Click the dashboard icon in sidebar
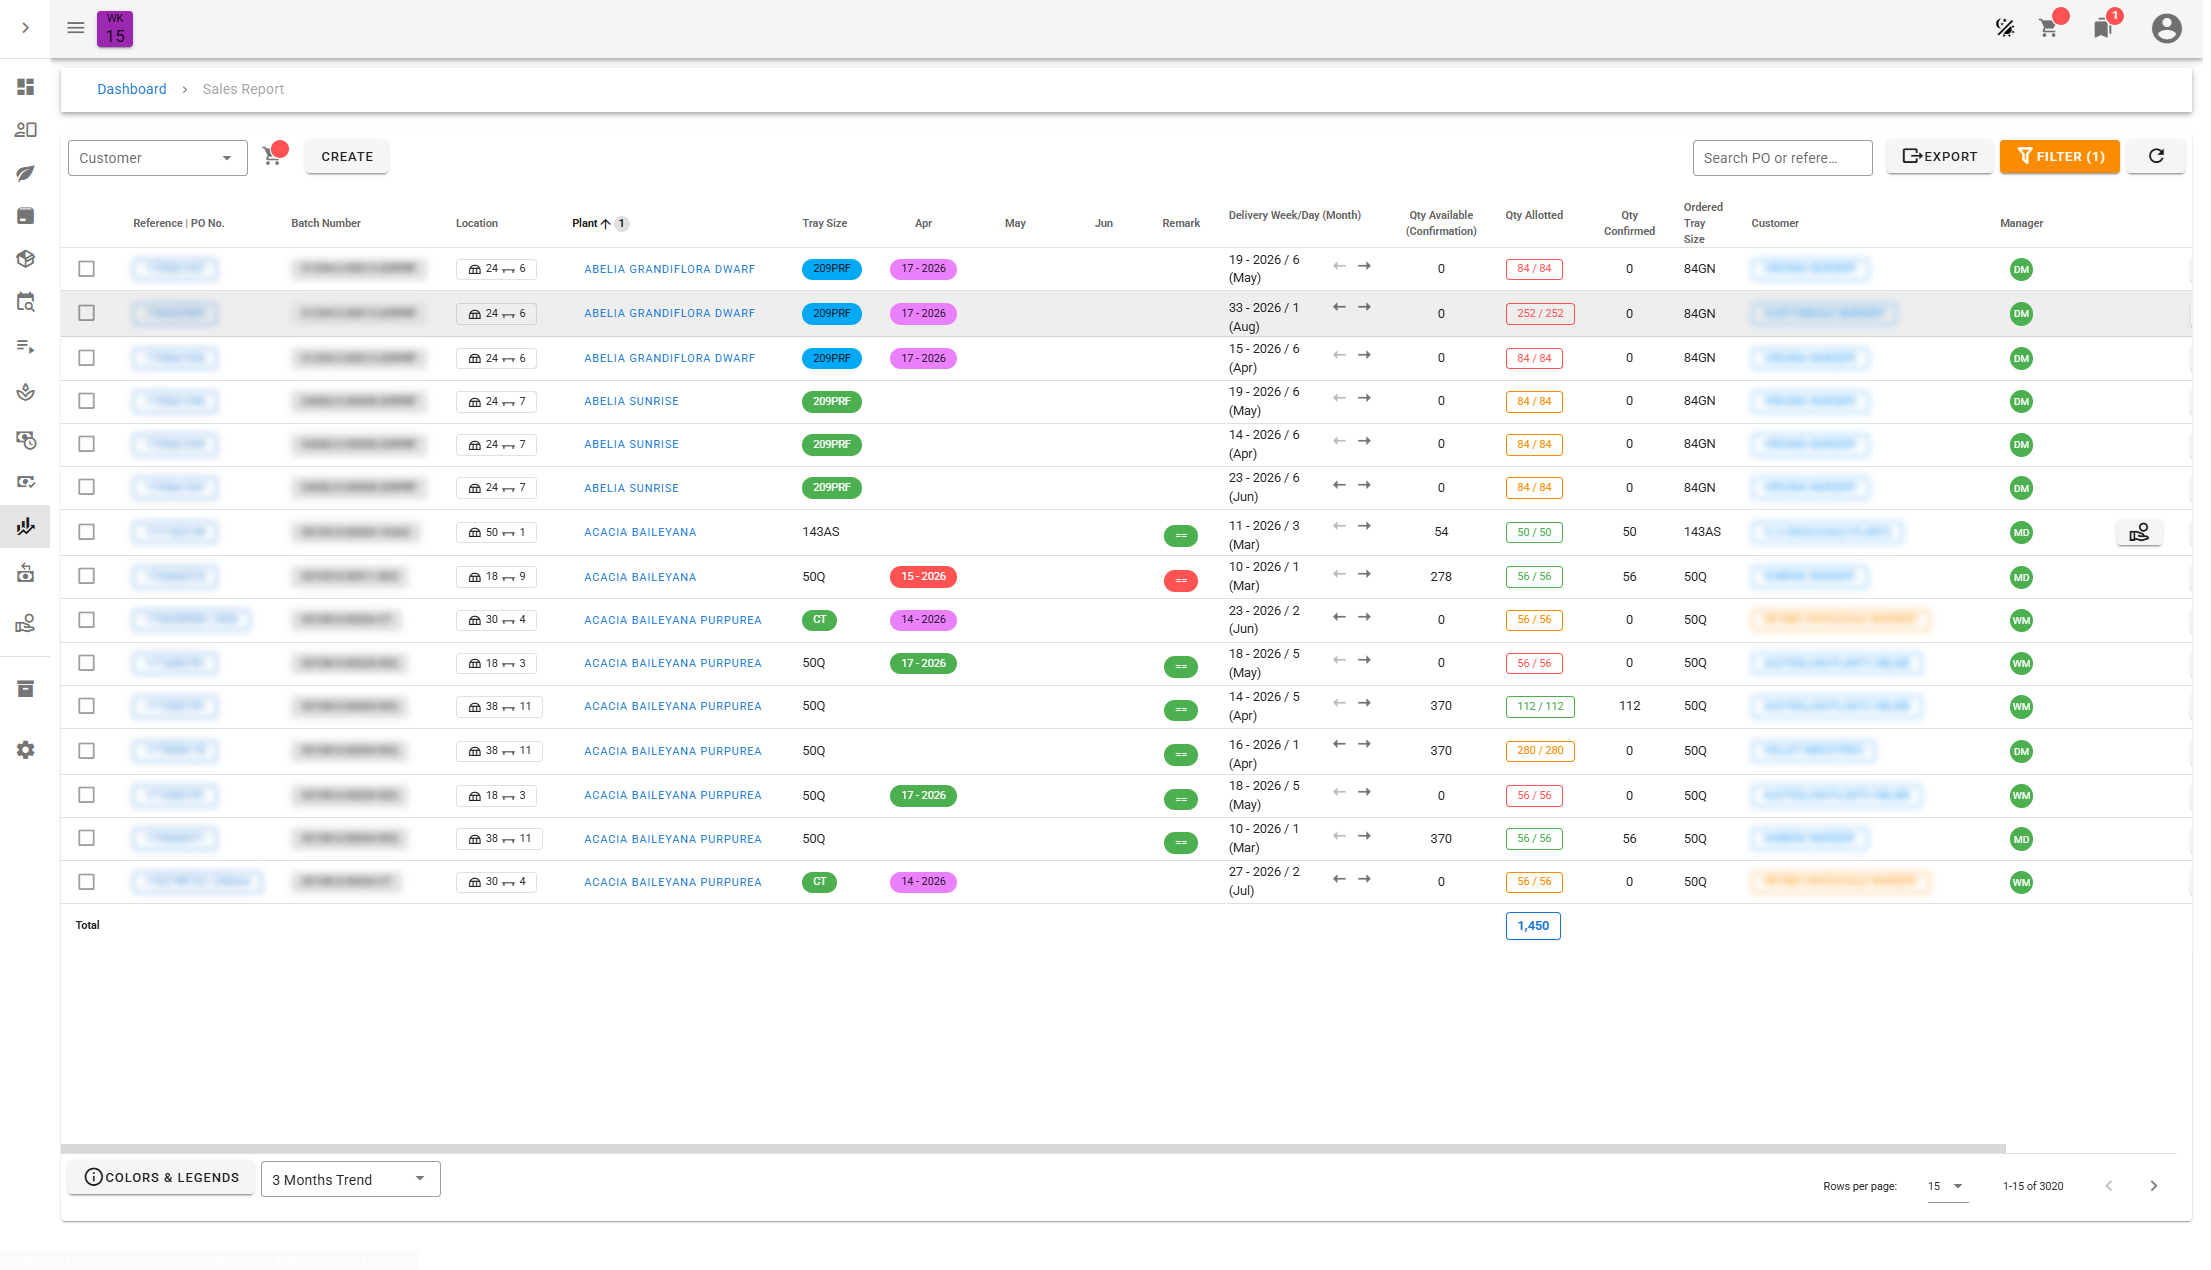2211x1270 pixels. (26, 87)
